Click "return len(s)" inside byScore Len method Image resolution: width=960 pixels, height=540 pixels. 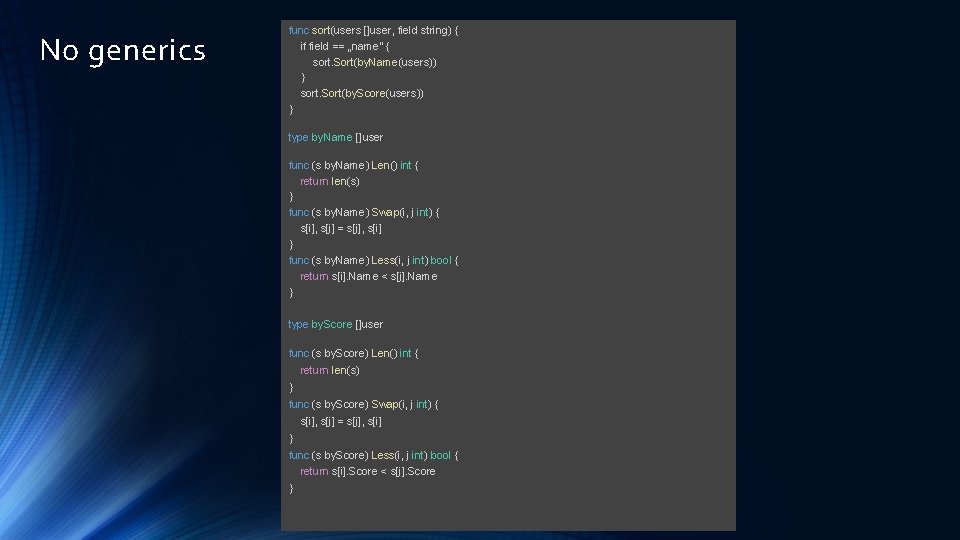coord(330,370)
